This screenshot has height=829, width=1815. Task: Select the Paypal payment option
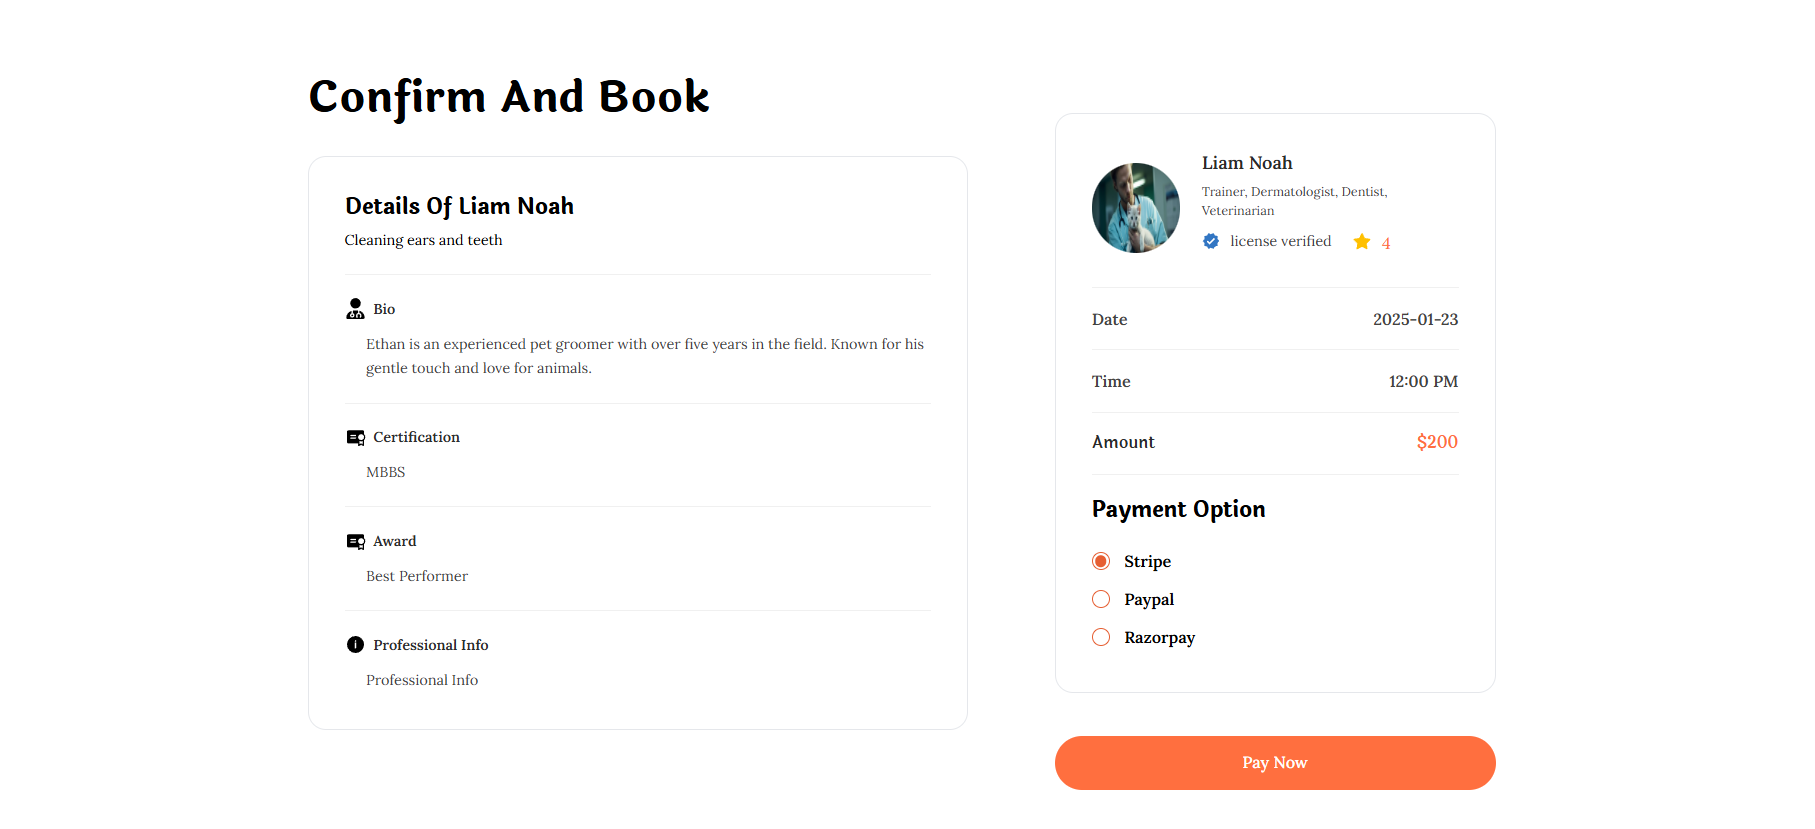point(1101,599)
